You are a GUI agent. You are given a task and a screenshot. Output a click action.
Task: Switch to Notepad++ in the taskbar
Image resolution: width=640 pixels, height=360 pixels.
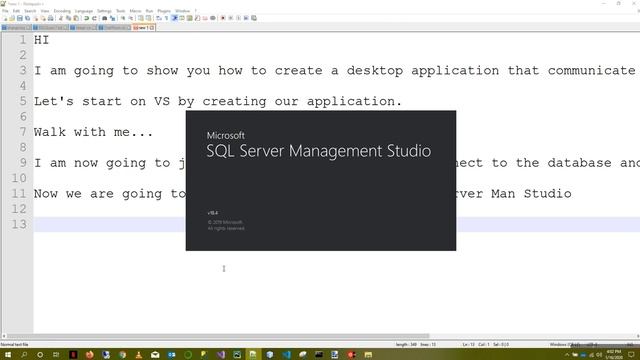pos(253,355)
